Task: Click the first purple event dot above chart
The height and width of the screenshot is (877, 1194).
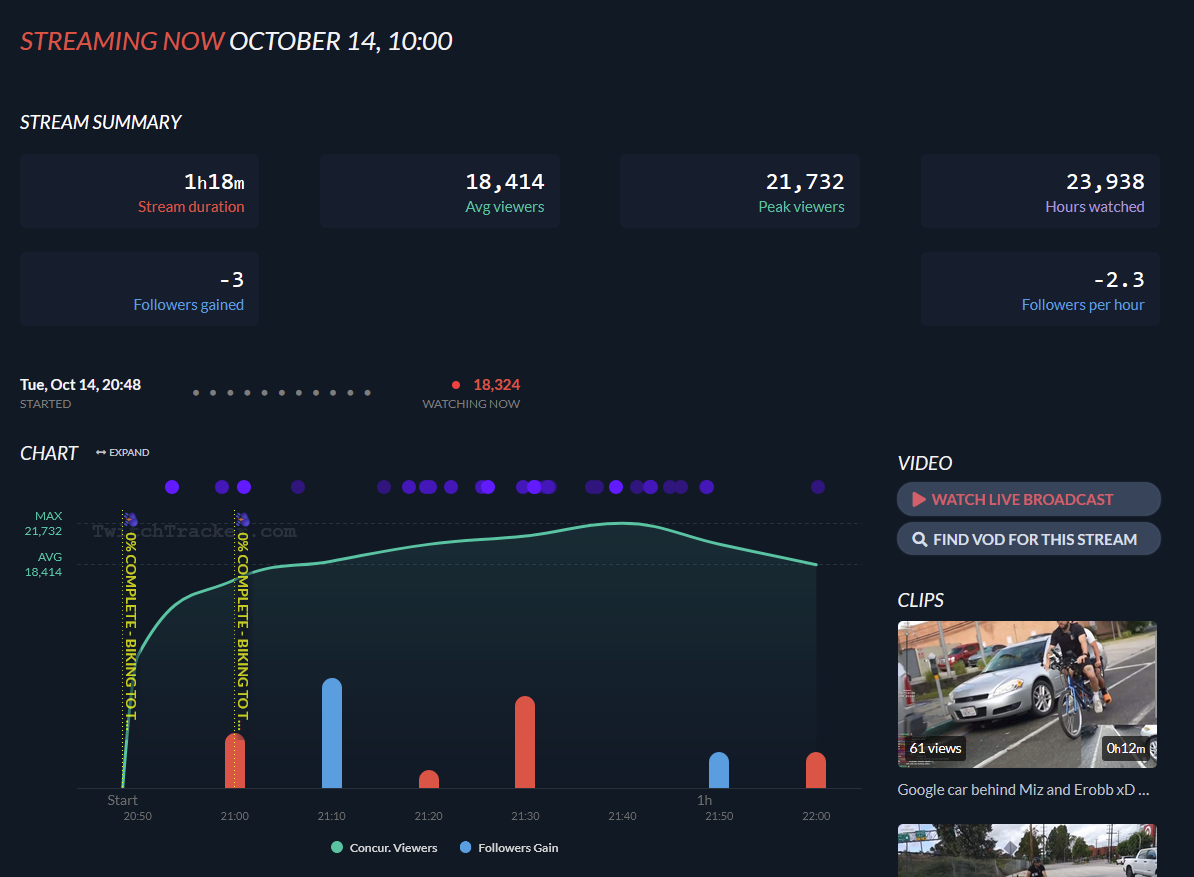Action: 172,486
